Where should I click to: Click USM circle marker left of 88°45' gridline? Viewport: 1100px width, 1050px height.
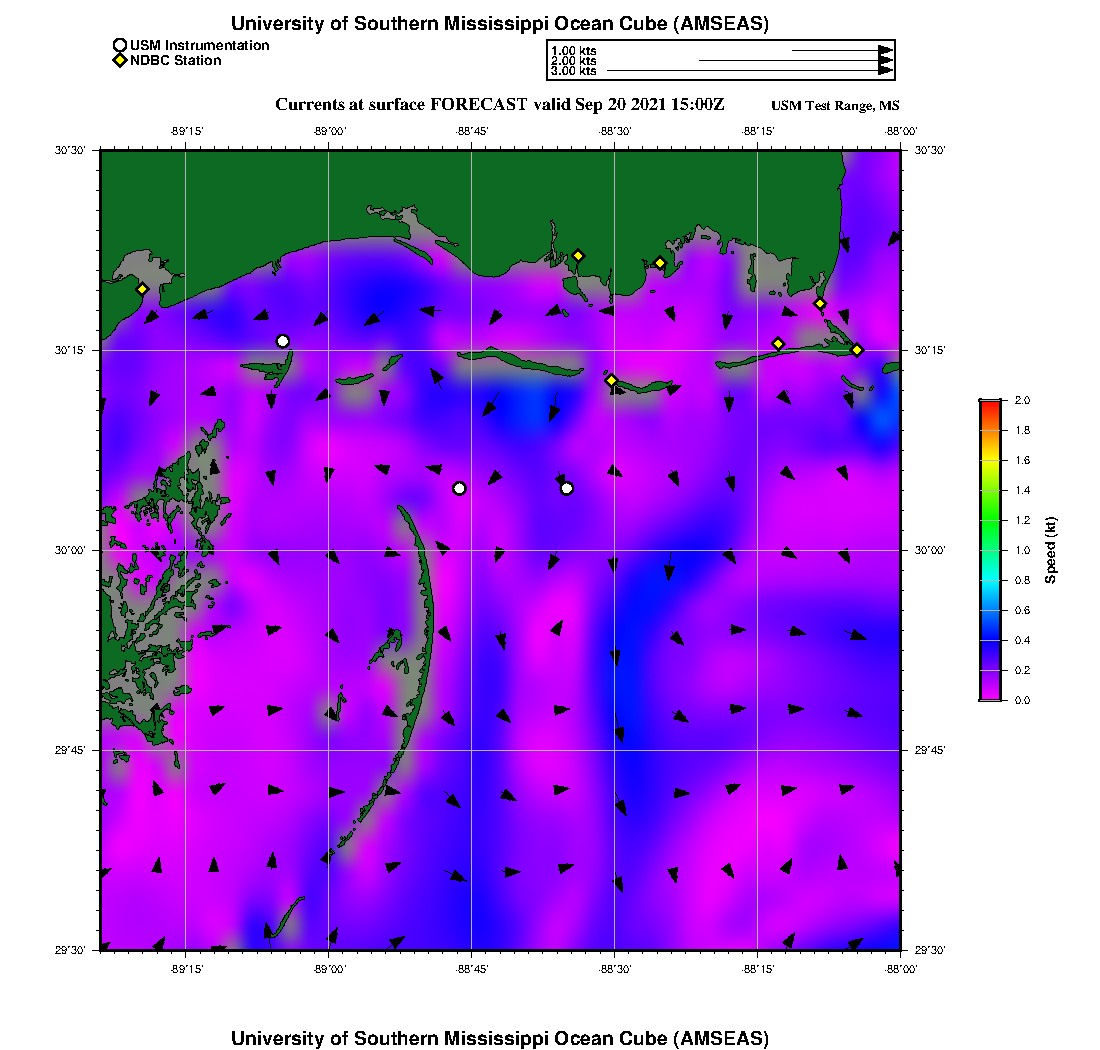459,488
